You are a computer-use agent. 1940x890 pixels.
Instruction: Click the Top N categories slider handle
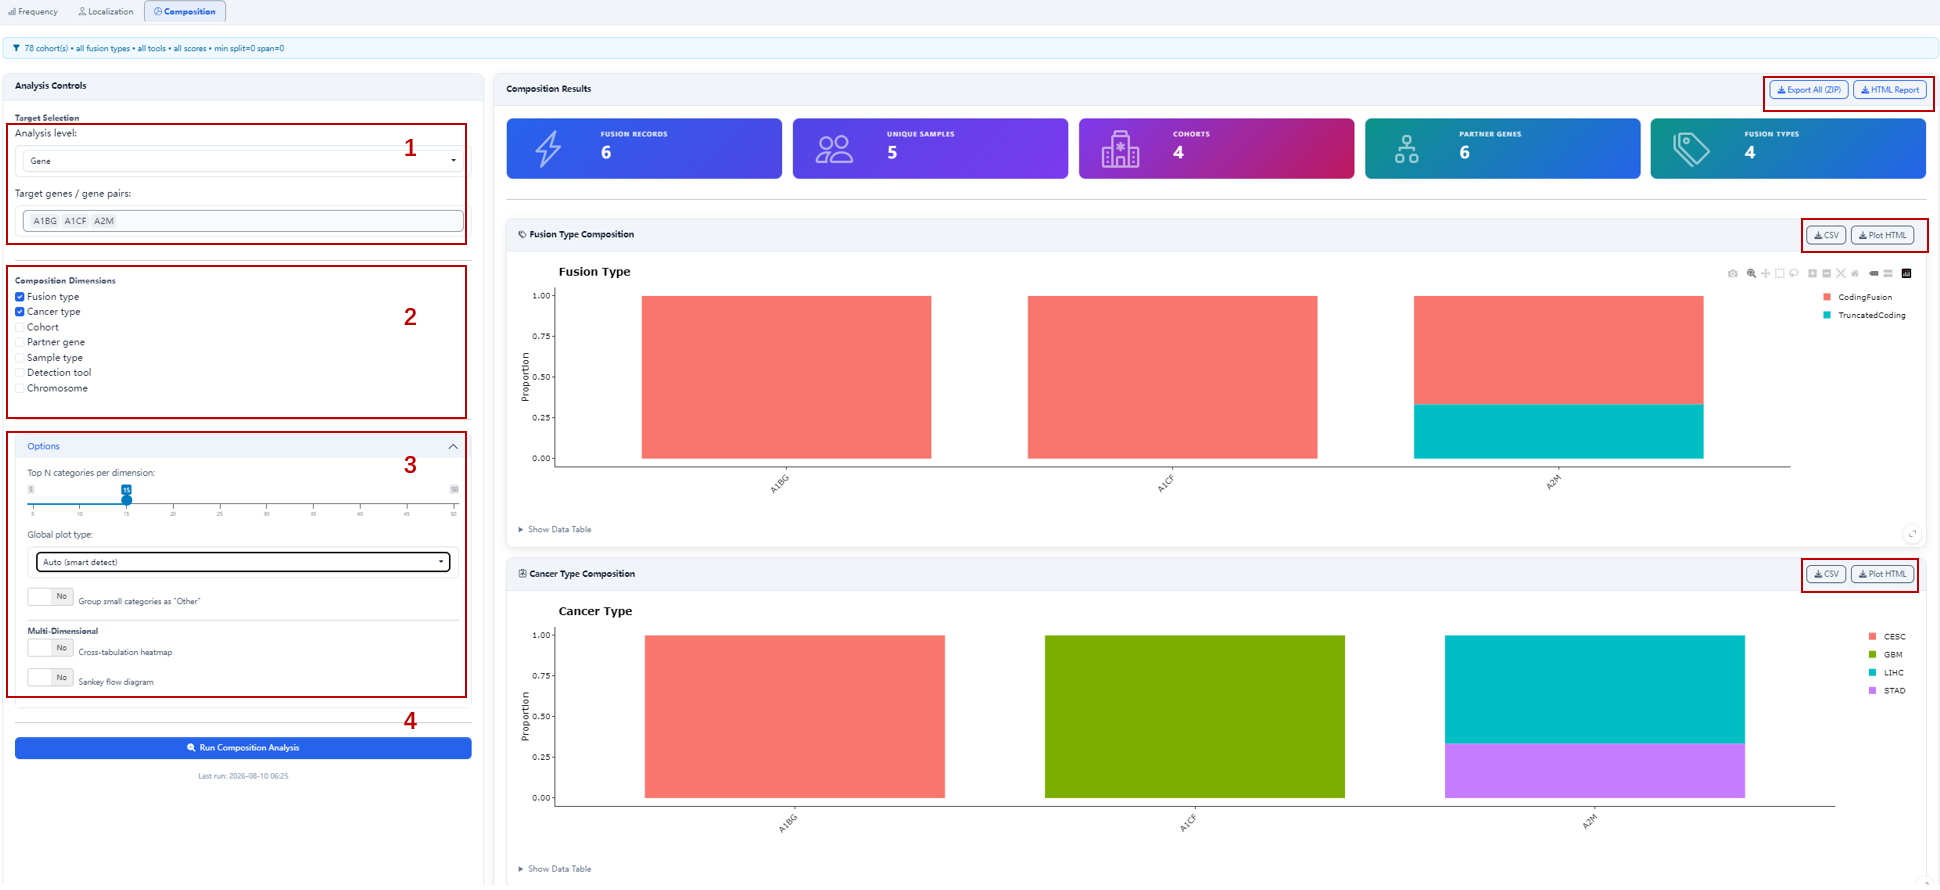tap(126, 499)
